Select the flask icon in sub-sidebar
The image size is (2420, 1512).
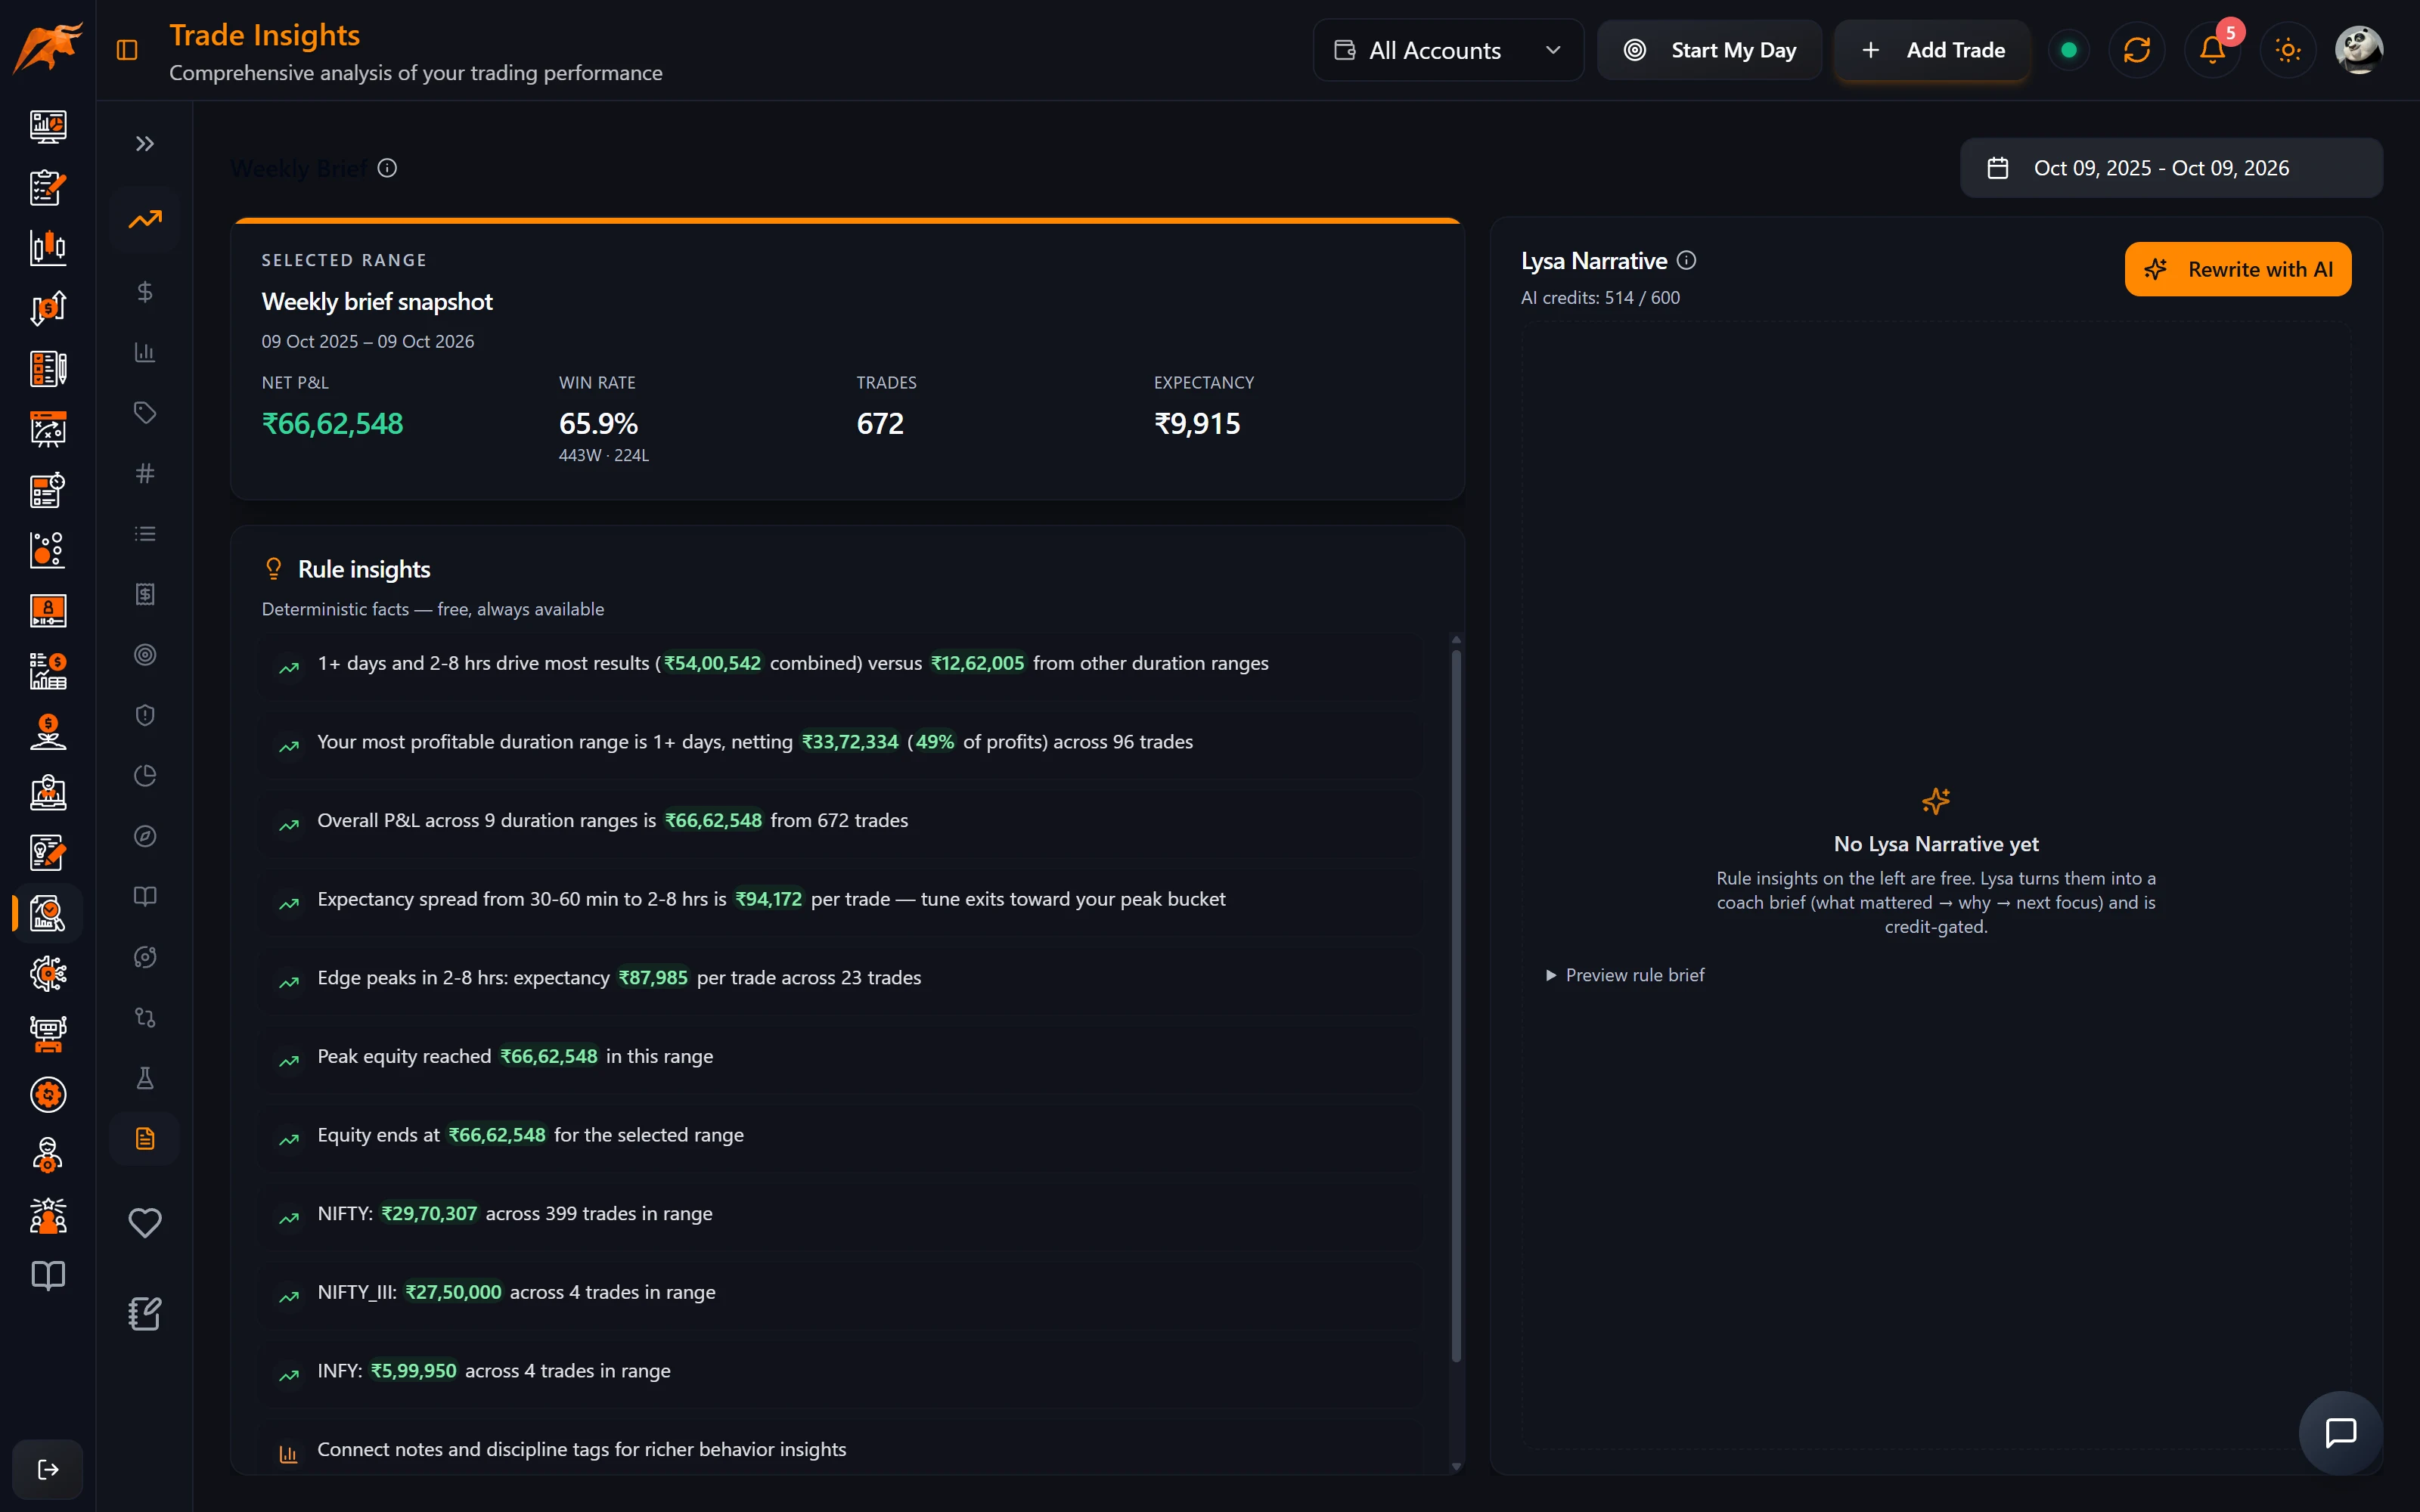[x=145, y=1078]
